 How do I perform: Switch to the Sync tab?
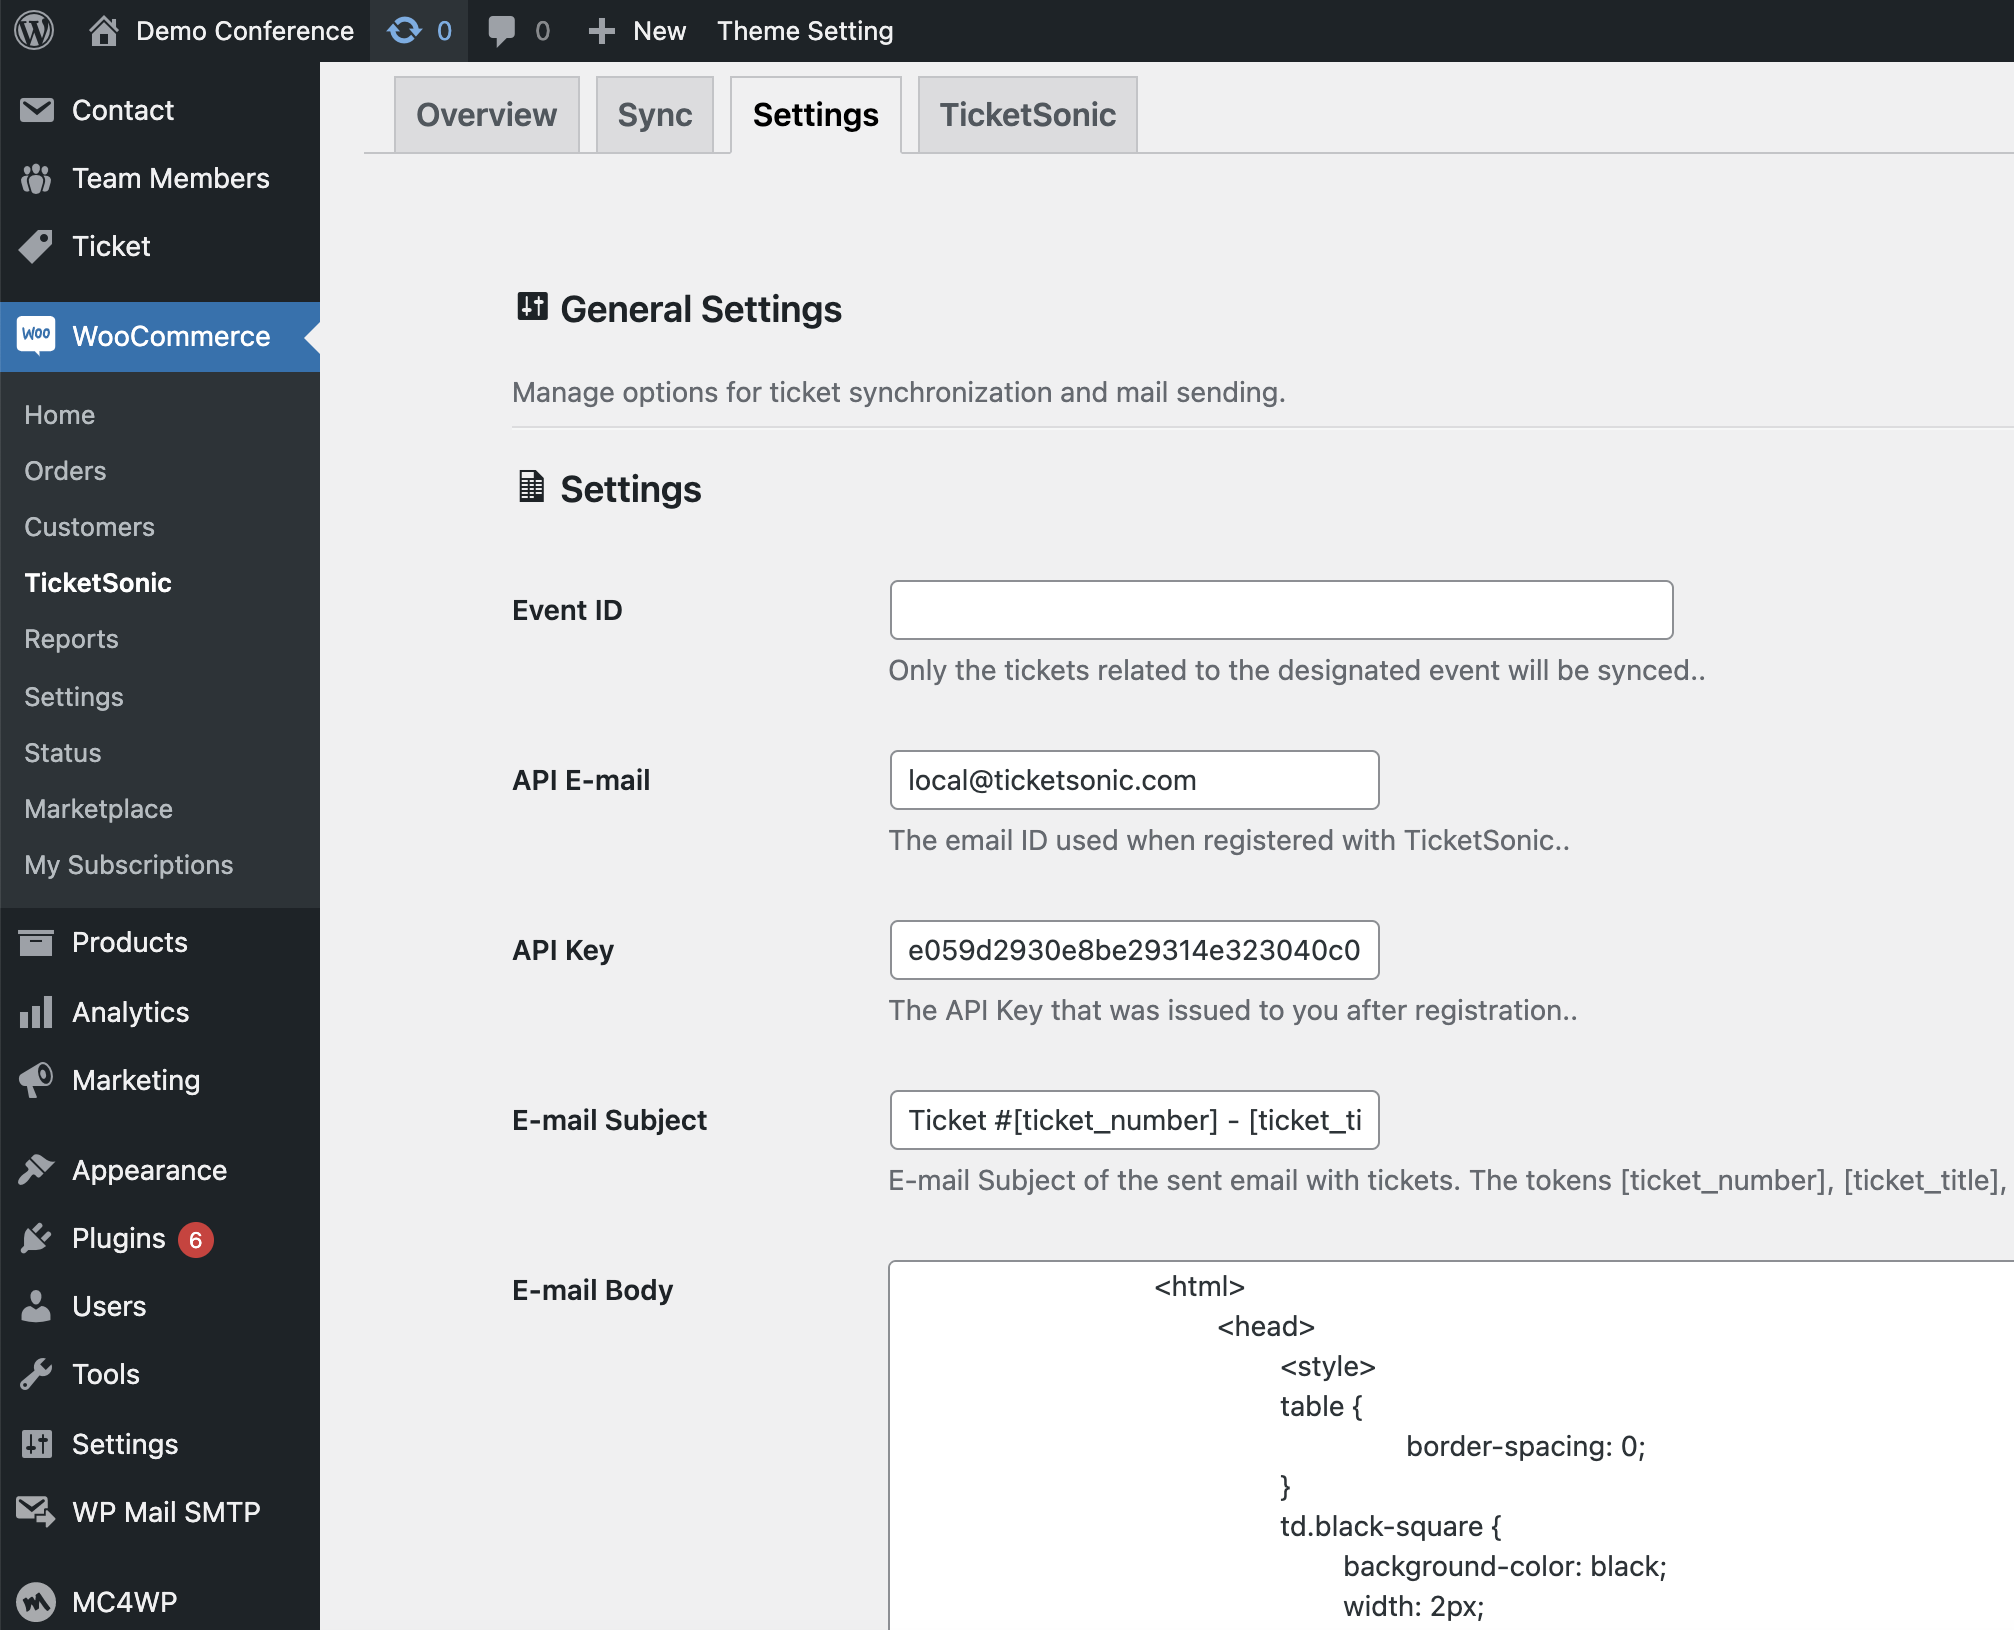pos(655,115)
